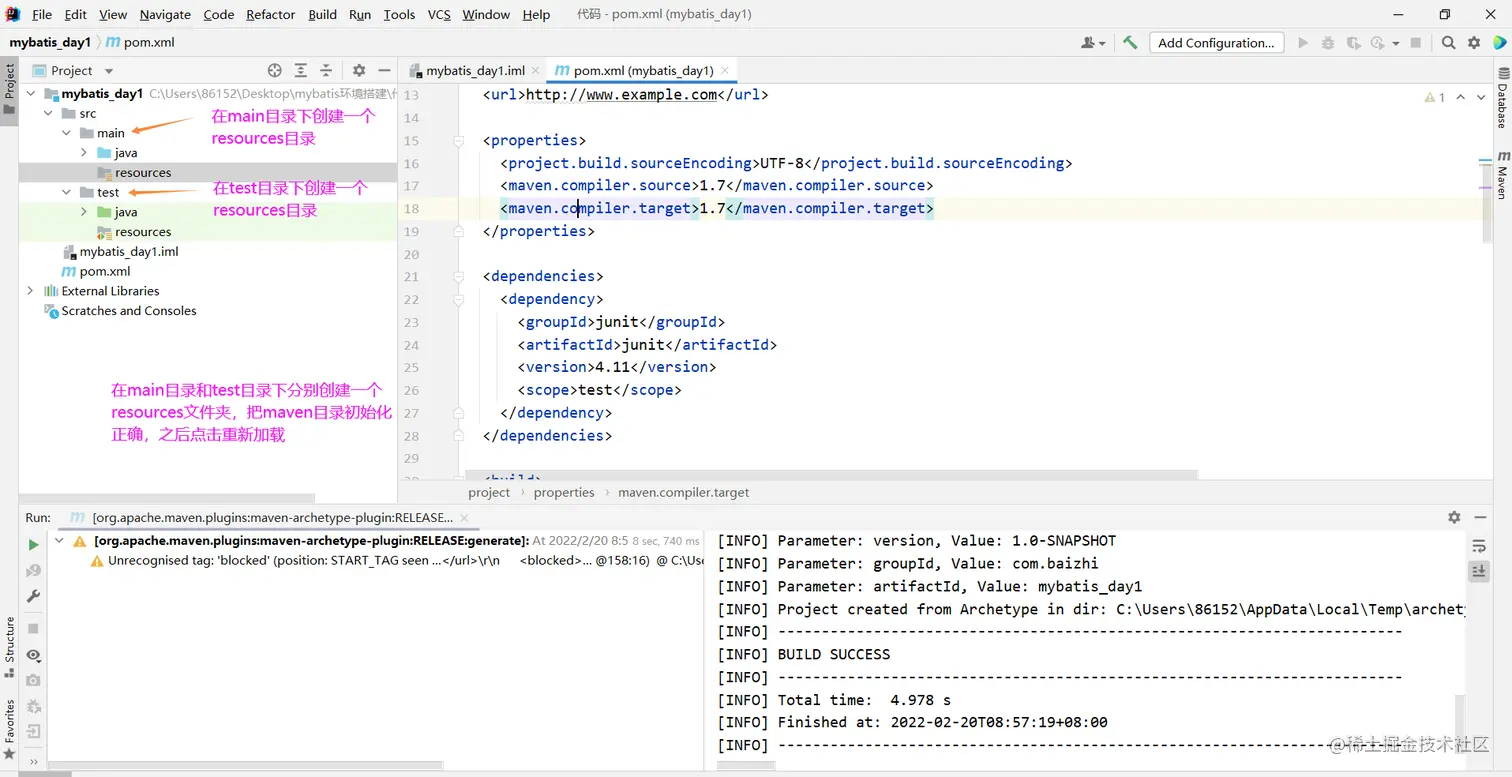The height and width of the screenshot is (777, 1512).
Task: Collapse the test folder node
Action: pyautogui.click(x=66, y=192)
